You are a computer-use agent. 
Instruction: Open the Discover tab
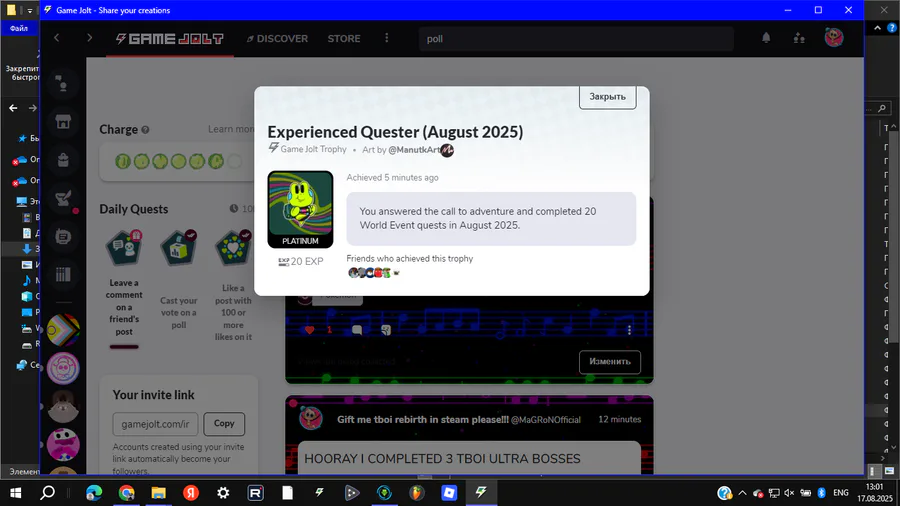tap(277, 38)
